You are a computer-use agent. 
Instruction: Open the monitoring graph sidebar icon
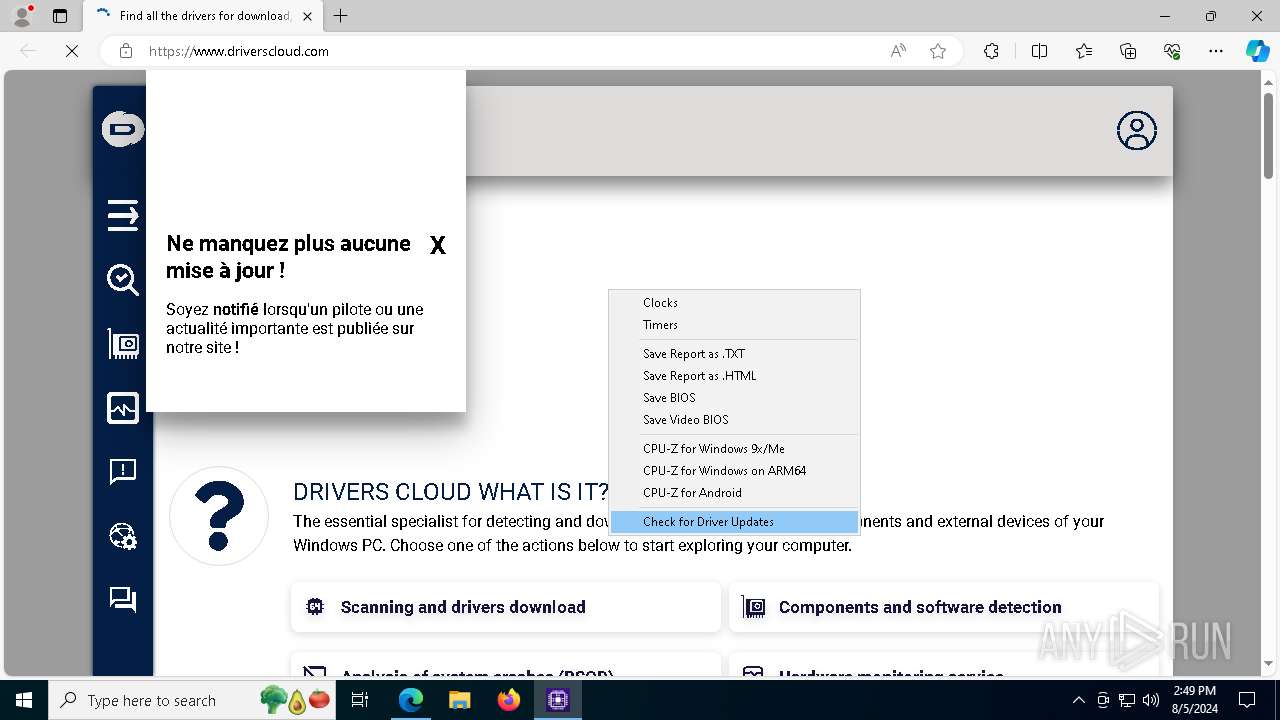click(x=123, y=408)
